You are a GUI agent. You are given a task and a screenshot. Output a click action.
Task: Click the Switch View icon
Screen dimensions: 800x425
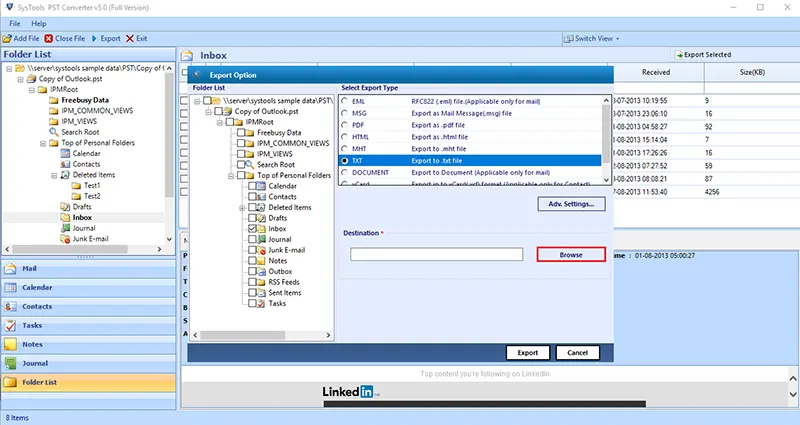[x=568, y=38]
